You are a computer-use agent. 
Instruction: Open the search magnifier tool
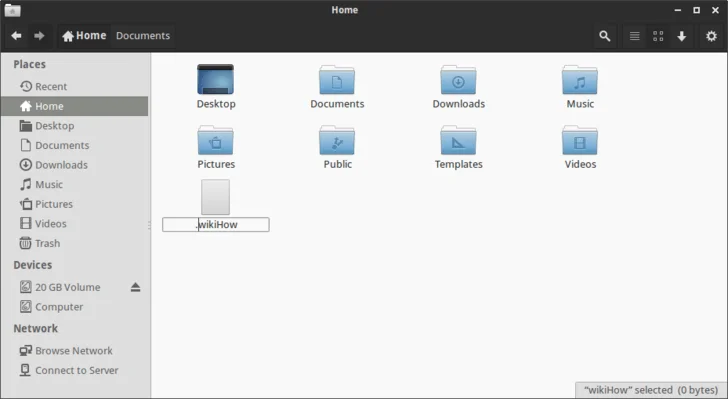coord(604,36)
